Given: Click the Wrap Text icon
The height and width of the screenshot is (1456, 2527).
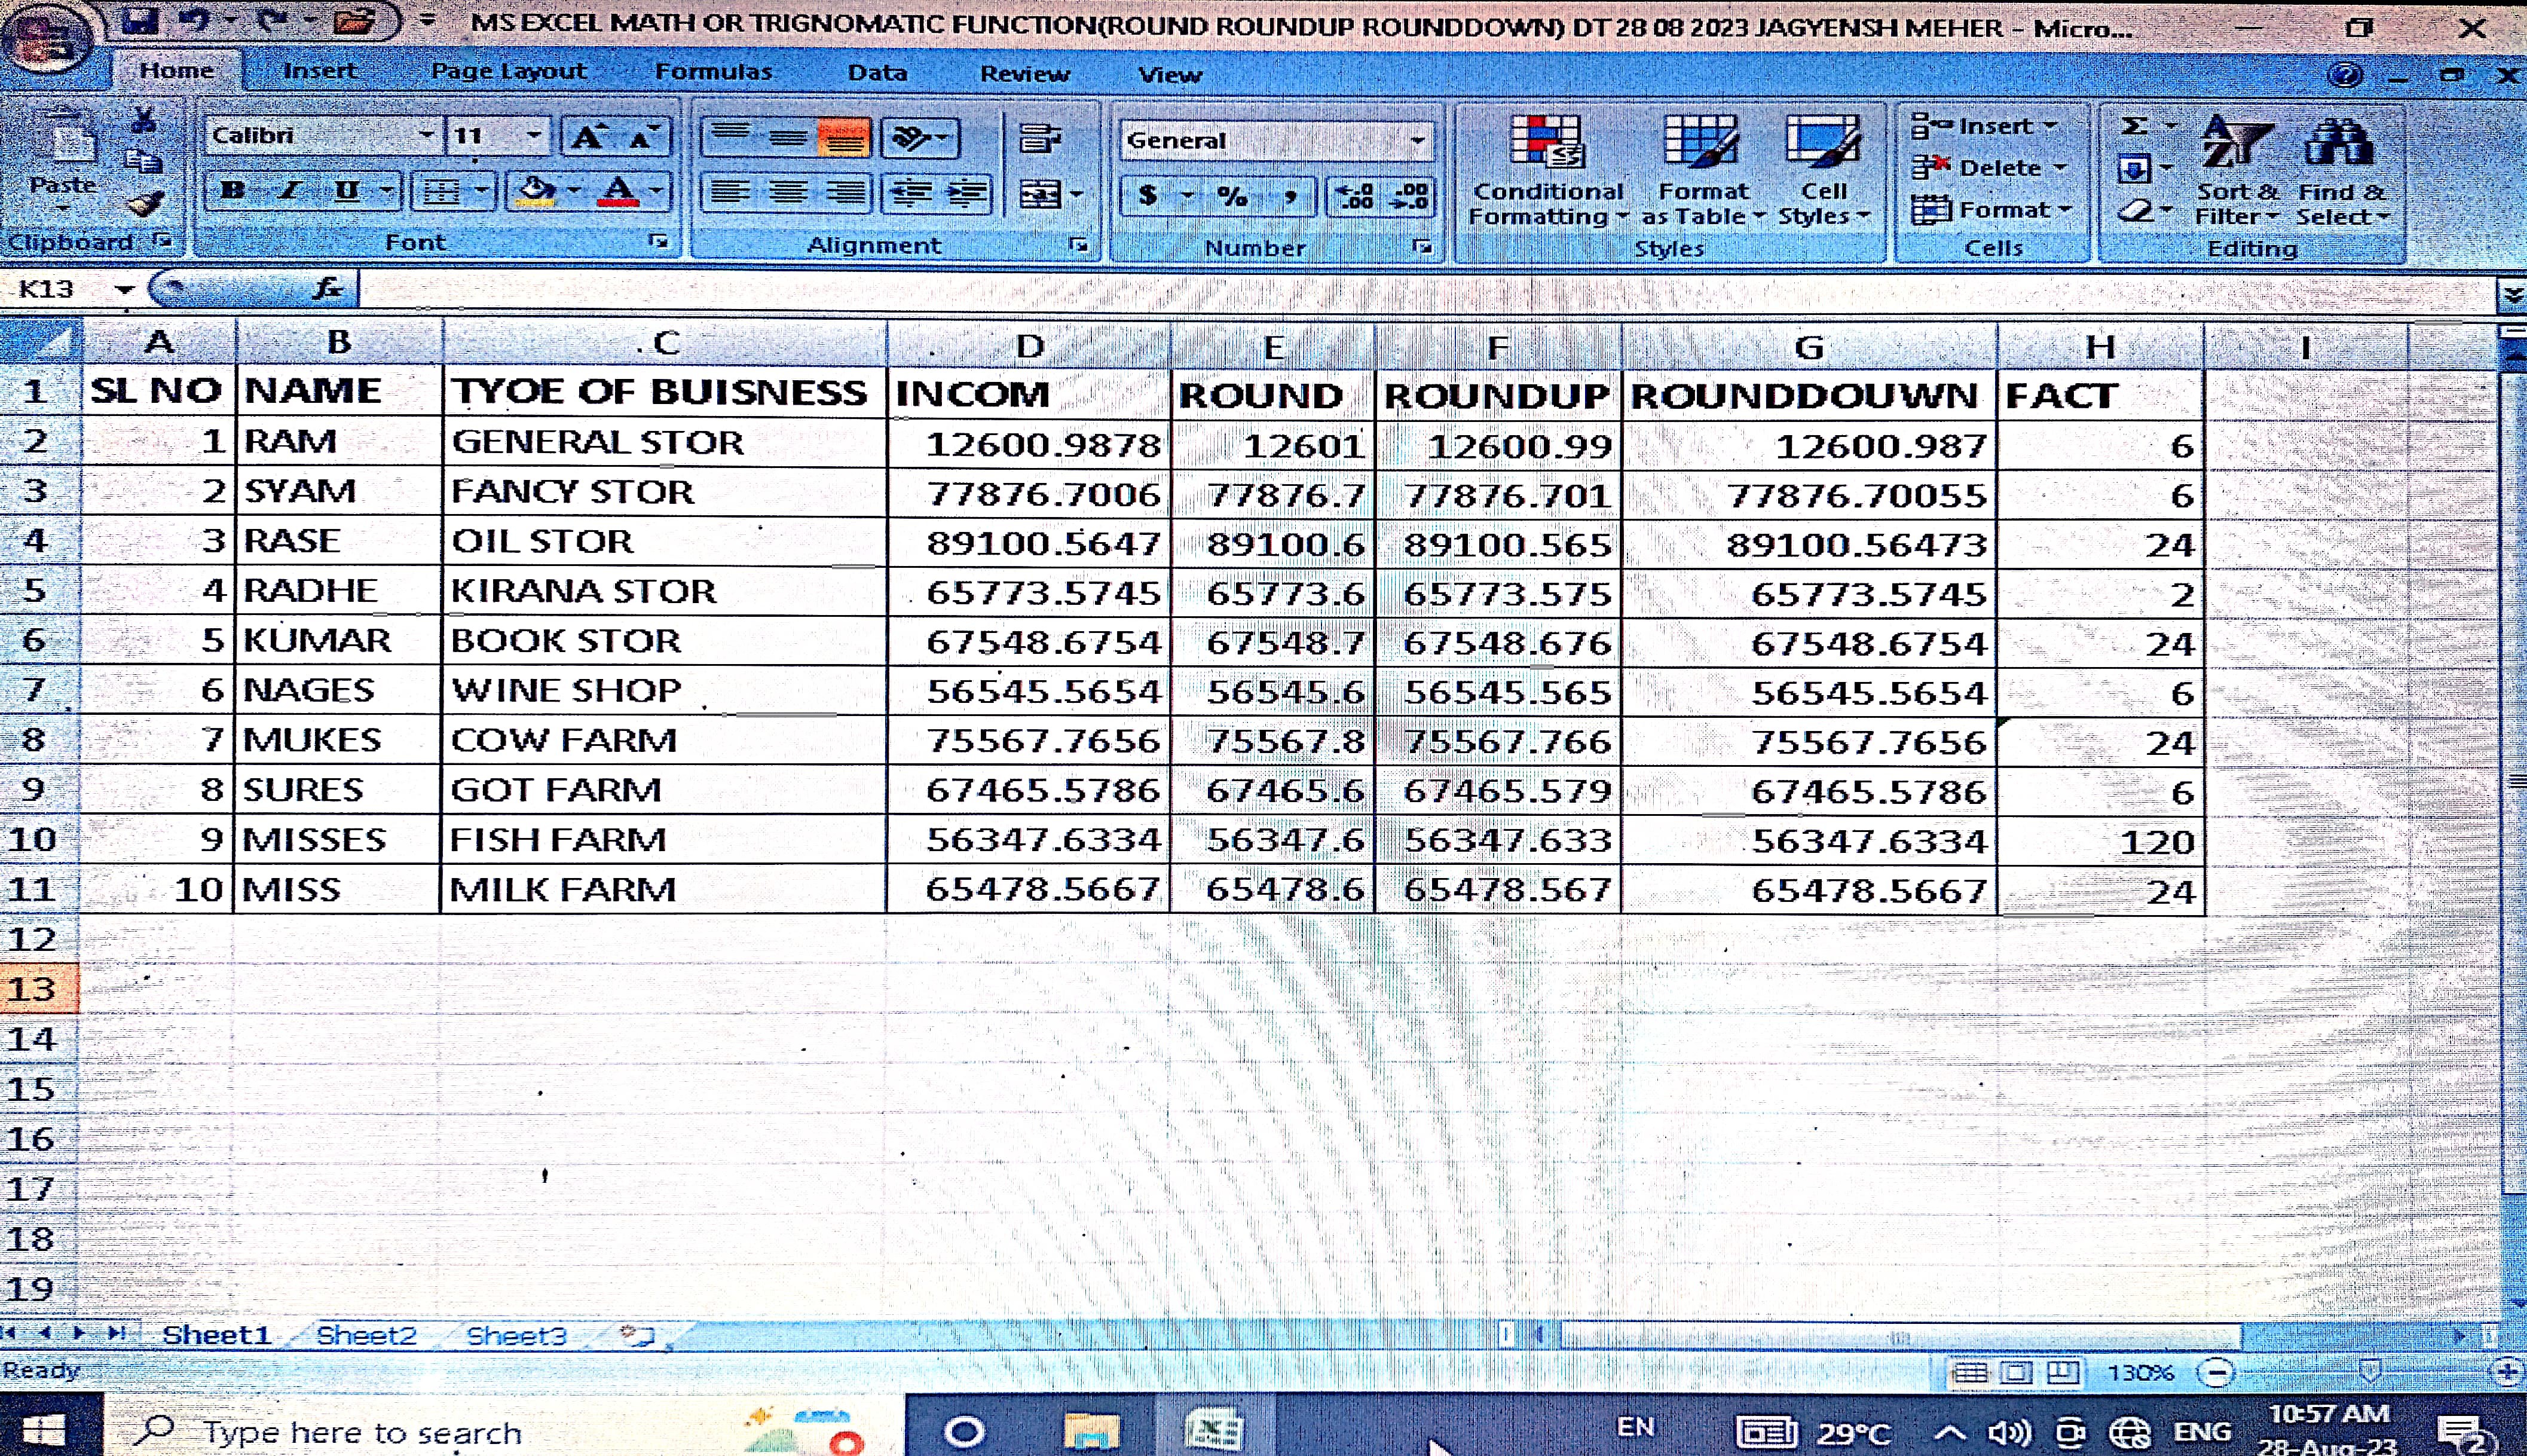Looking at the screenshot, I should 1039,138.
